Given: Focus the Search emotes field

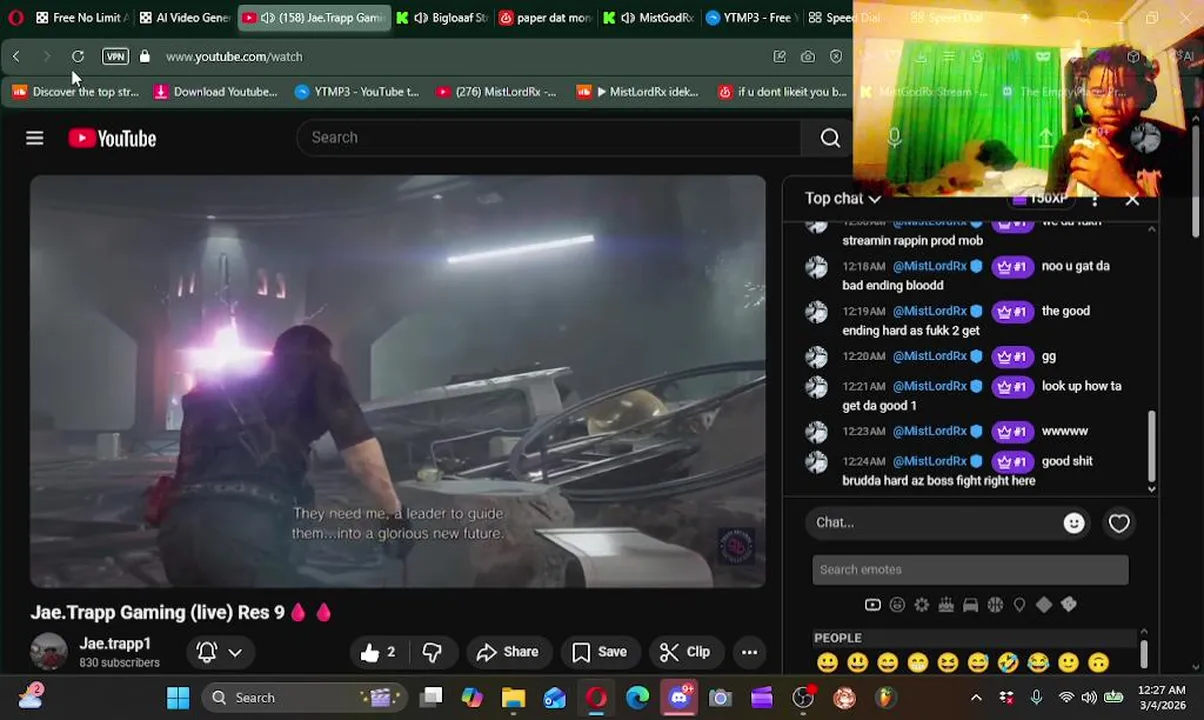Looking at the screenshot, I should 970,570.
